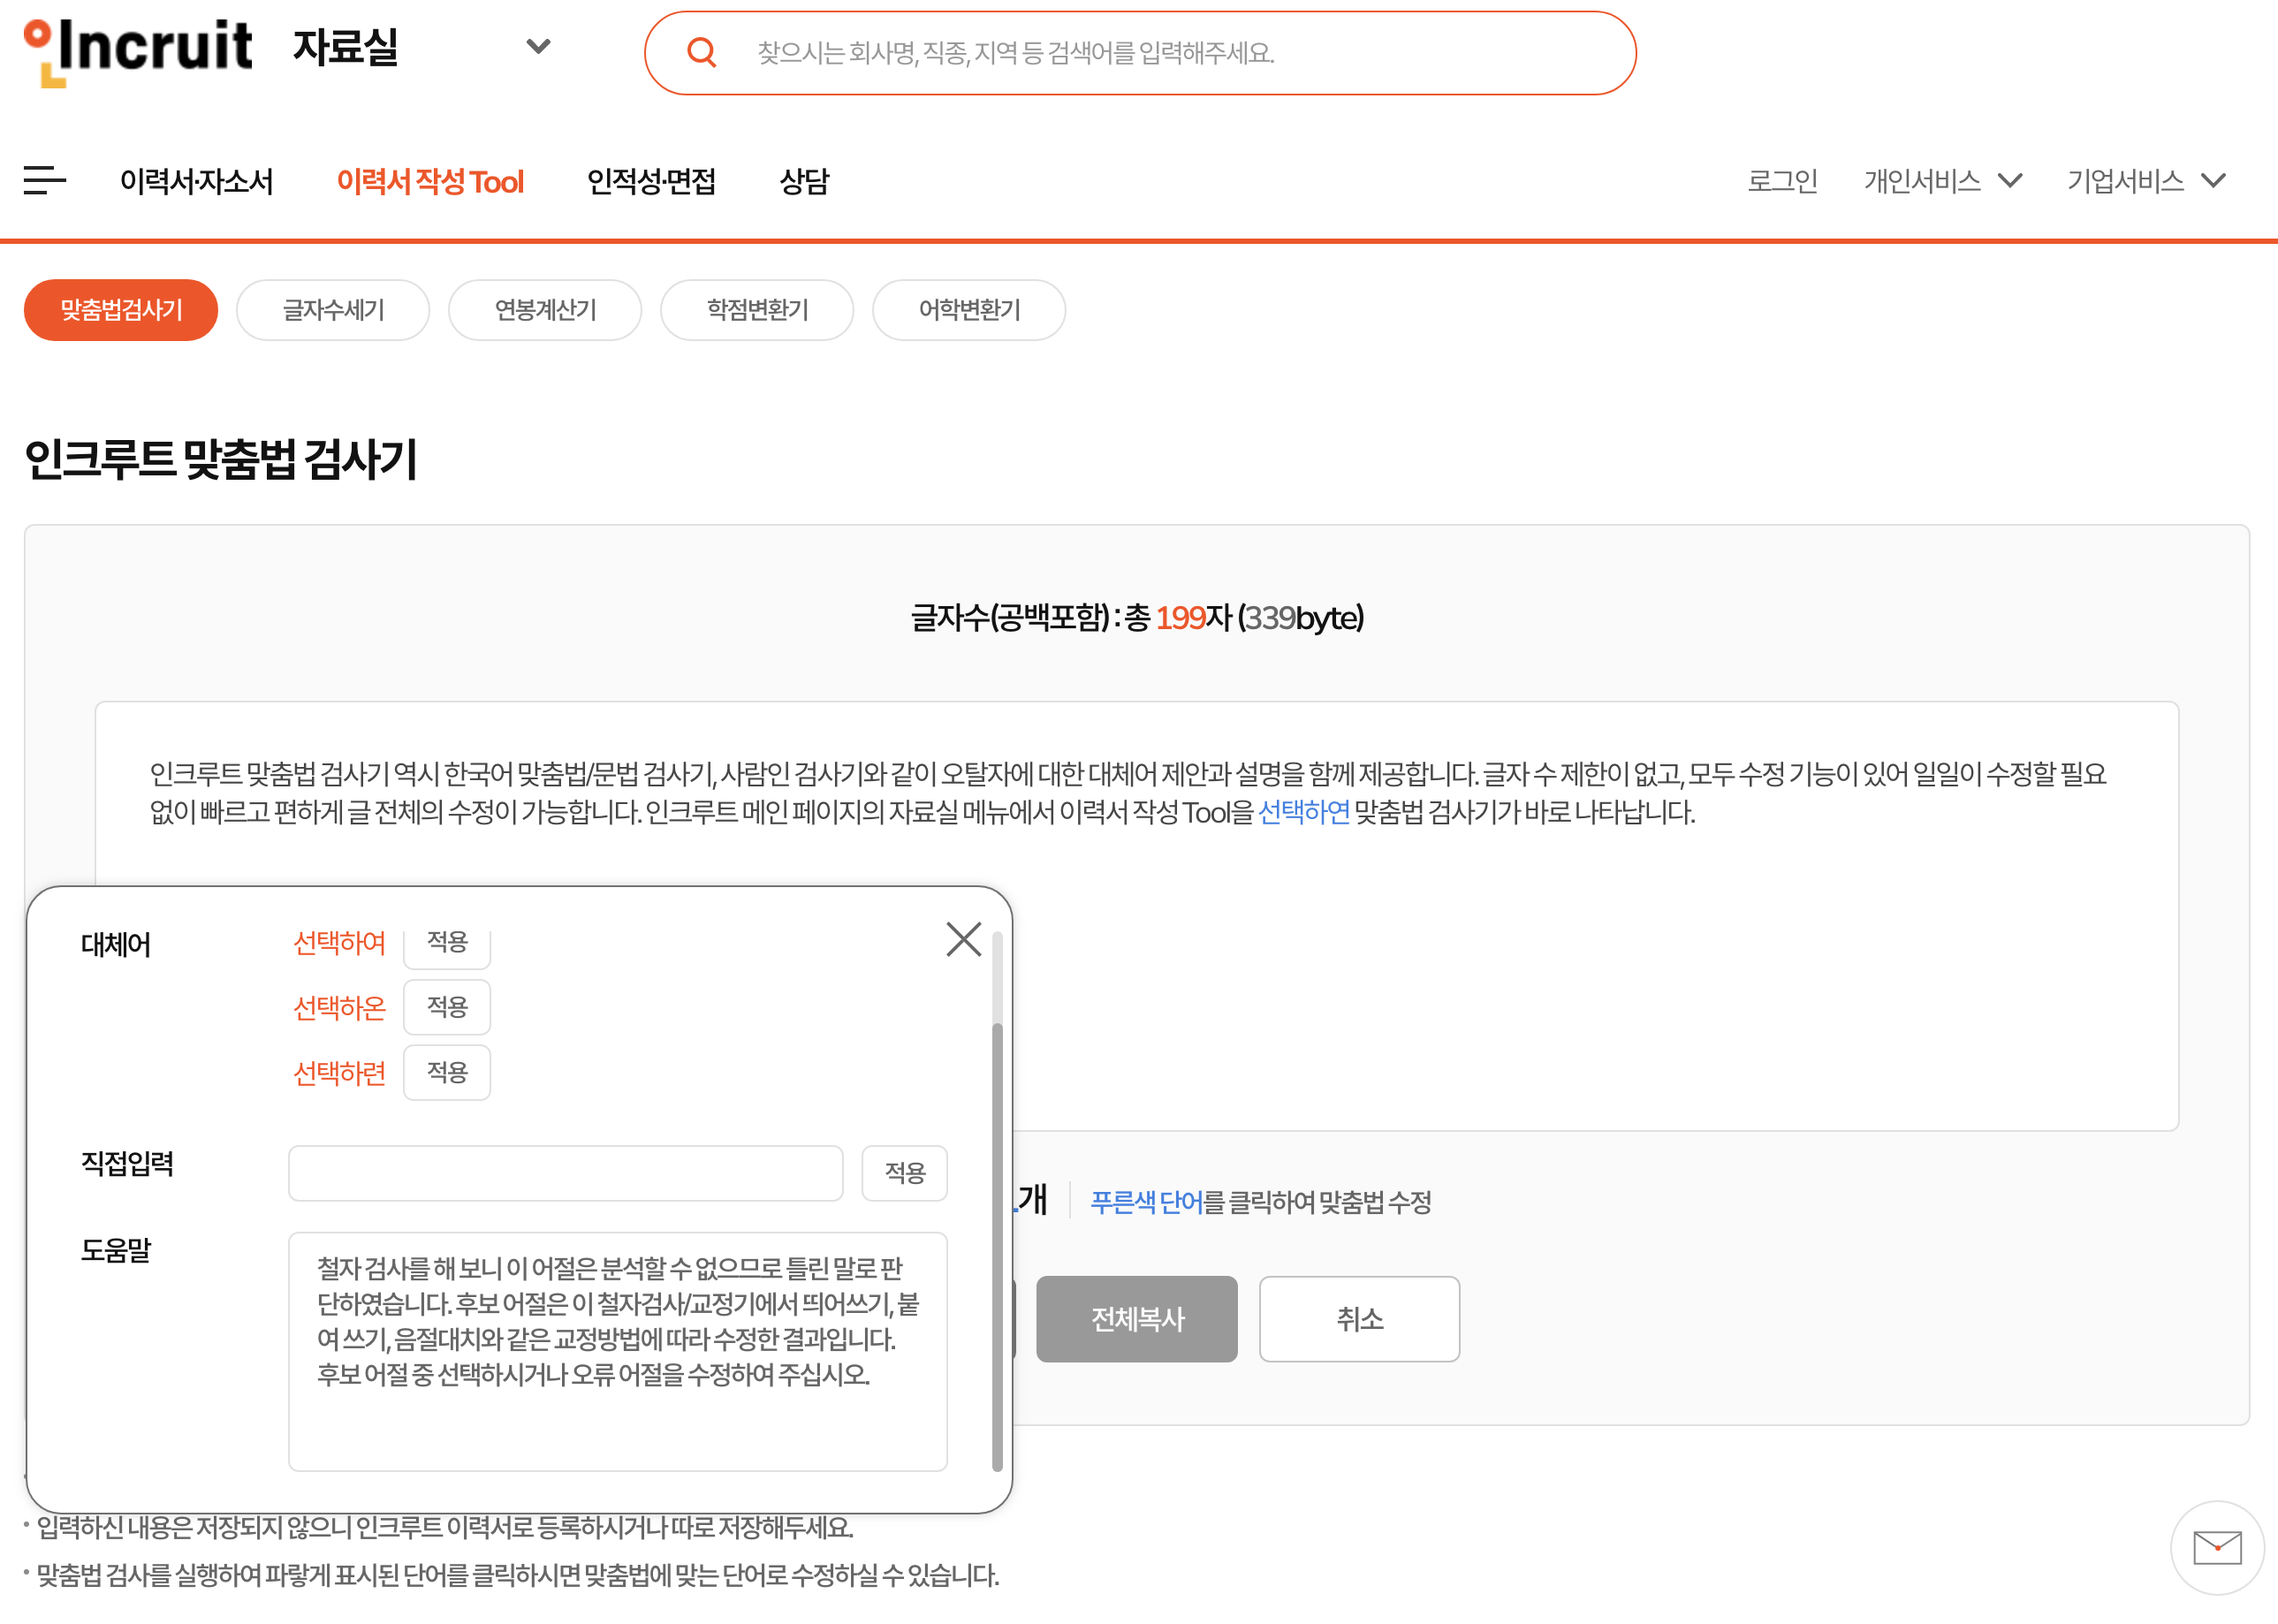
Task: Click 적용 next to 직접입력 field
Action: tap(905, 1173)
